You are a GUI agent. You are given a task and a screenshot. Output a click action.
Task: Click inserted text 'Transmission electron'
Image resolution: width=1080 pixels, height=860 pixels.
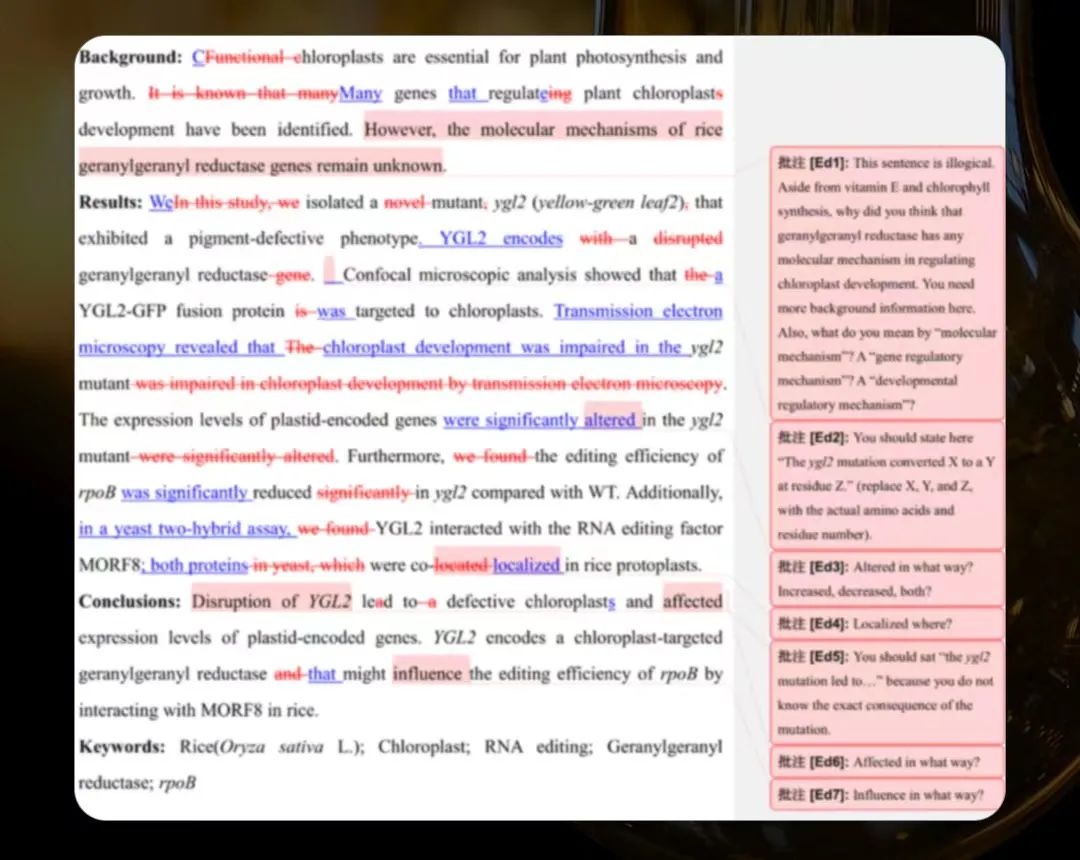tap(638, 311)
